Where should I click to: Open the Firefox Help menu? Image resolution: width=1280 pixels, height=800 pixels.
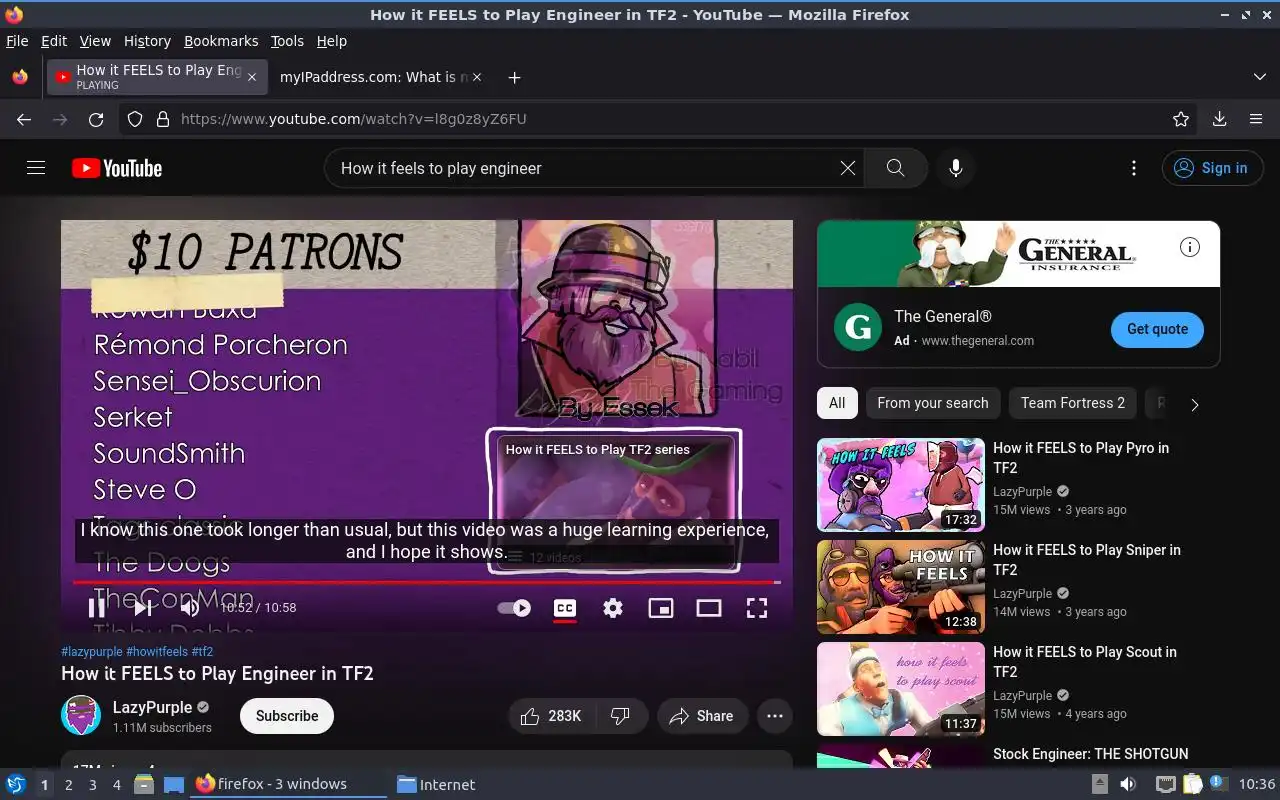tap(332, 41)
